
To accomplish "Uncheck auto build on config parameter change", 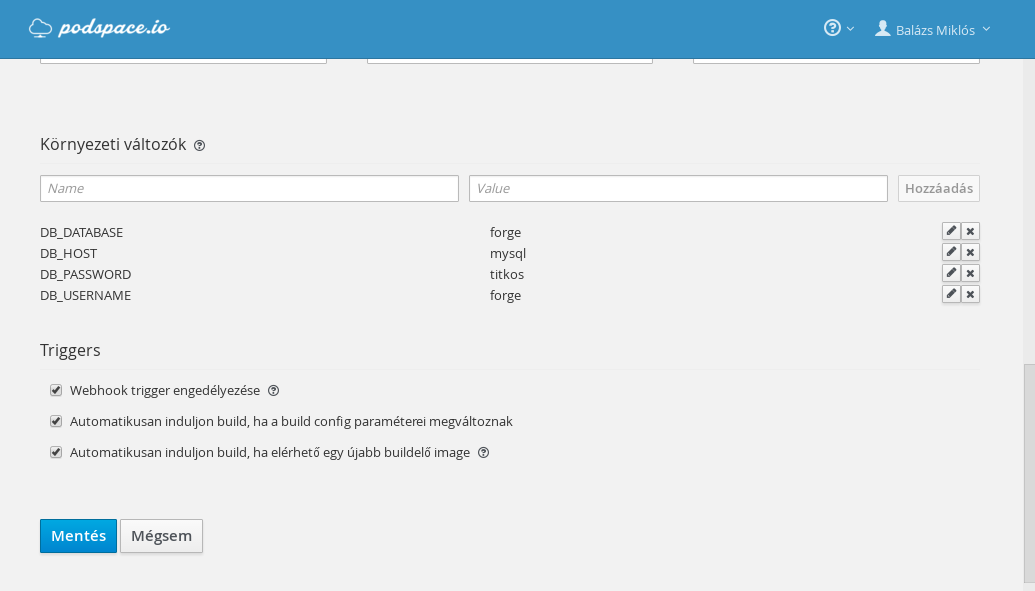I will coord(56,421).
